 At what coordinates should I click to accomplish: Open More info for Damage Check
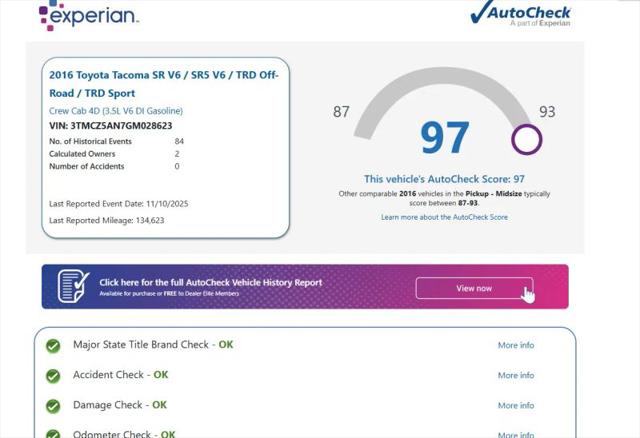pyautogui.click(x=516, y=406)
